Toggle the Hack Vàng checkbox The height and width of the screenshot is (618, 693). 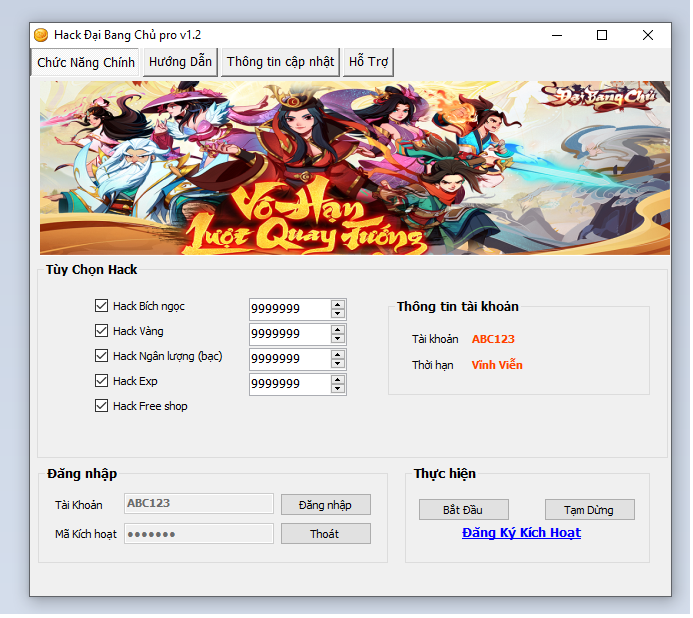(101, 331)
